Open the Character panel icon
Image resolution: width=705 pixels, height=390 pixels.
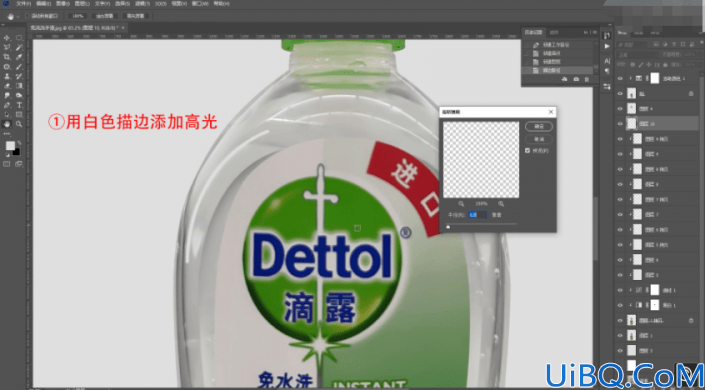coord(607,61)
